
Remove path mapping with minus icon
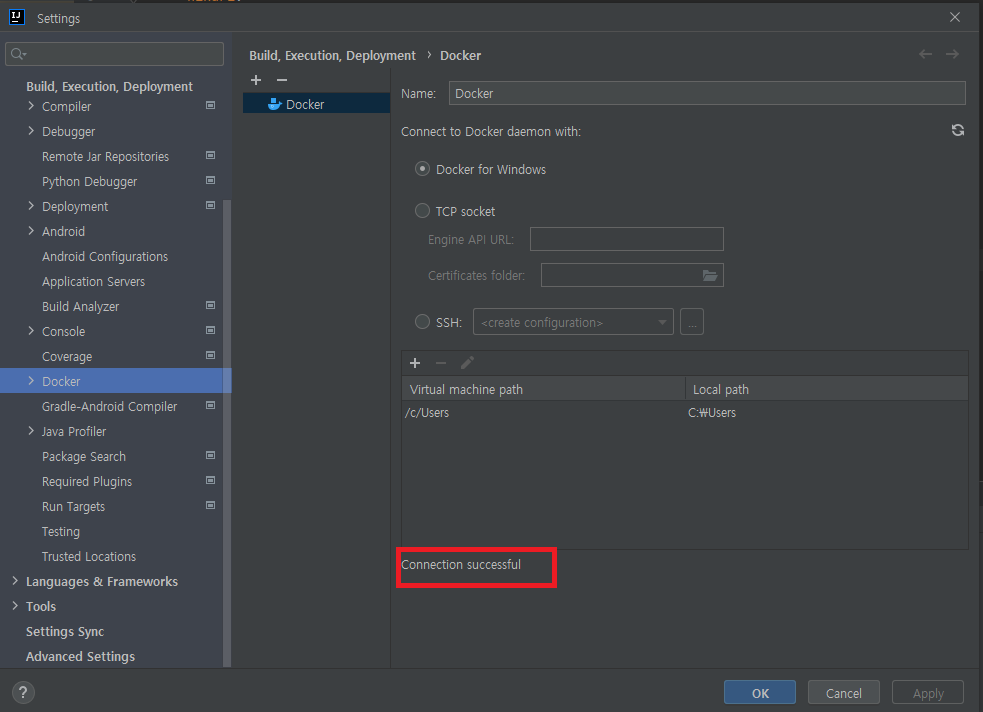[x=441, y=363]
